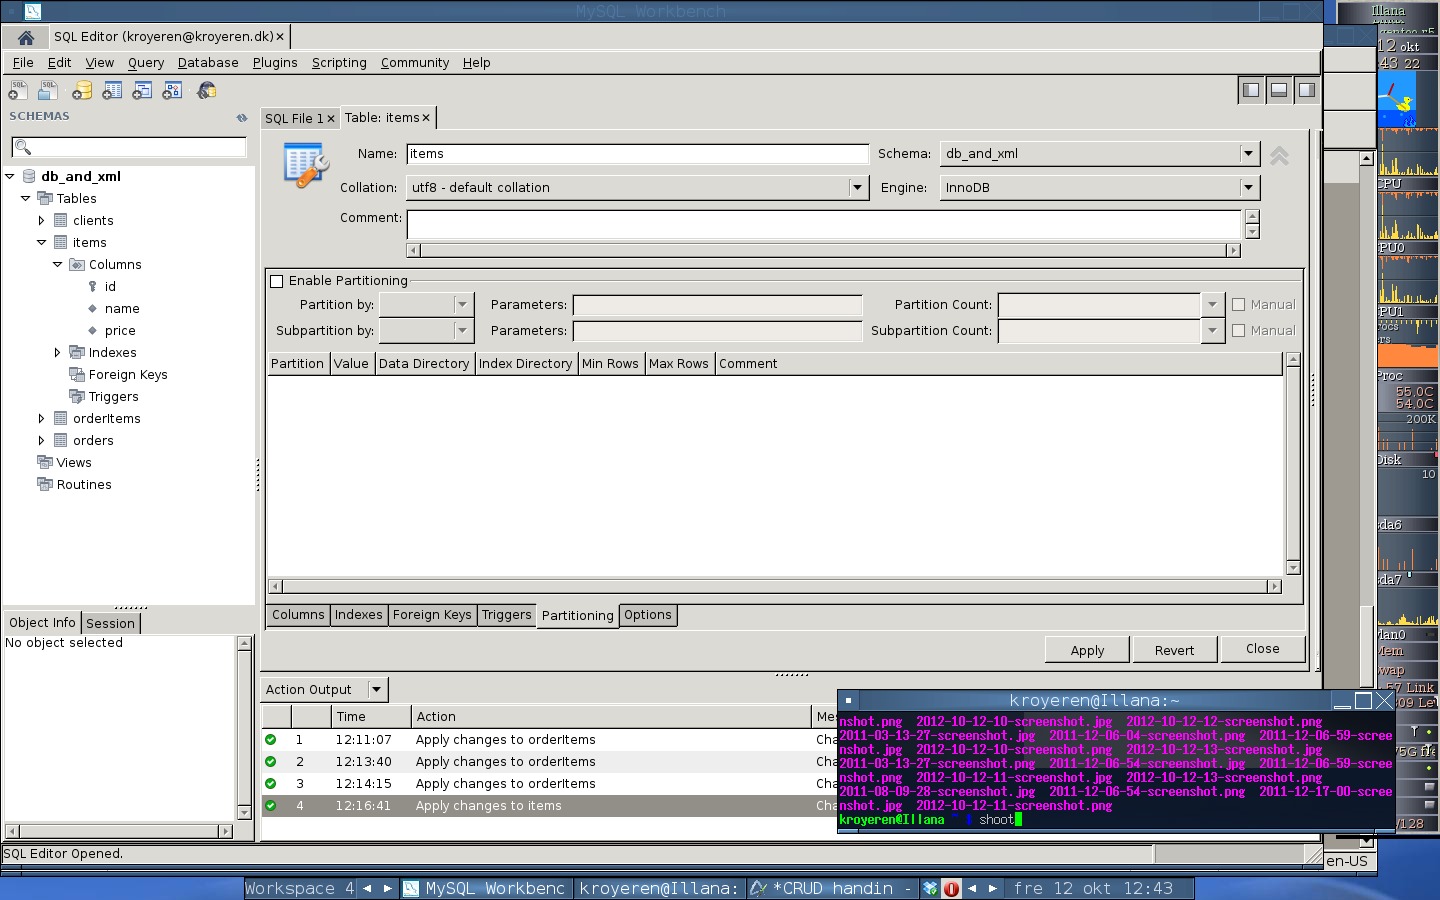Toggle the left sidebar panel visibility

(1250, 90)
